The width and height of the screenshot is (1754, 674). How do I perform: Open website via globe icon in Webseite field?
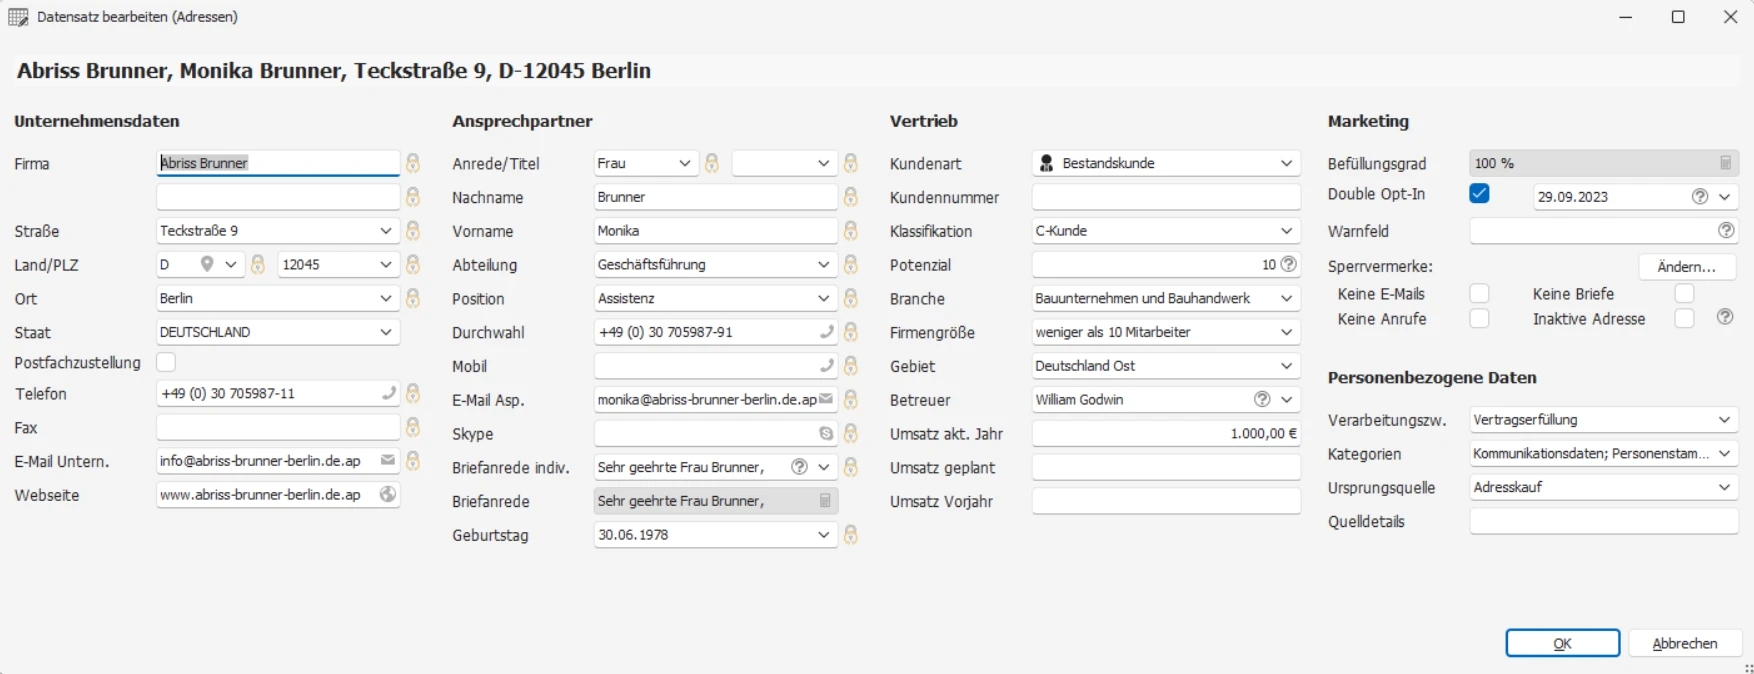pos(388,494)
